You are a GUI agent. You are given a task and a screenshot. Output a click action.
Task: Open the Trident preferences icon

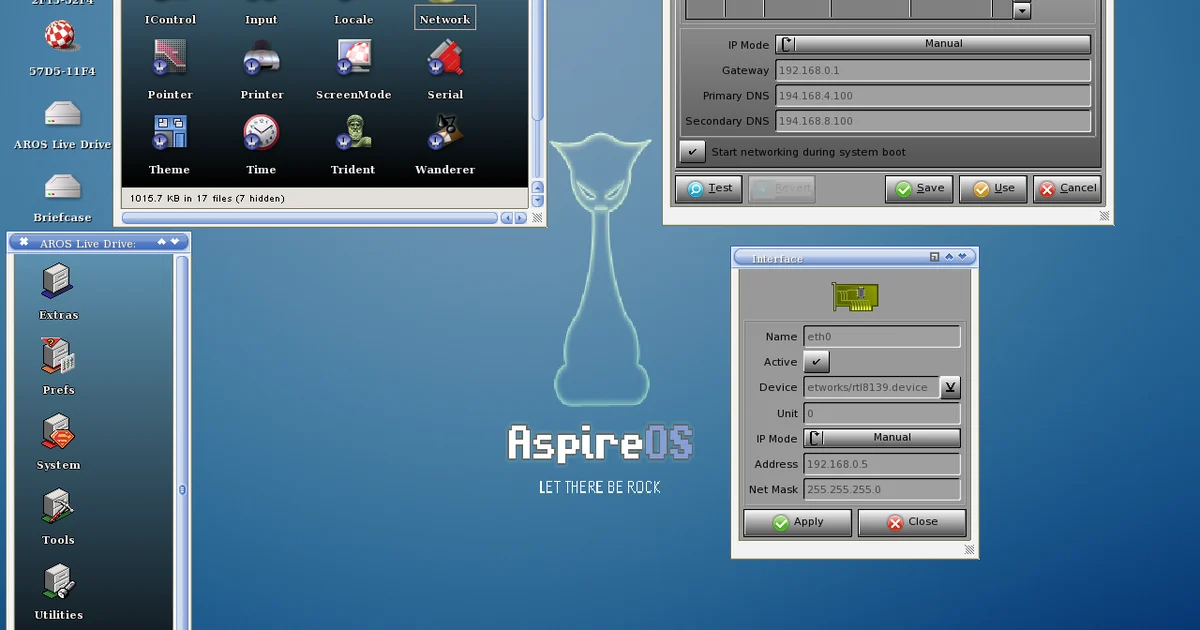[x=353, y=134]
